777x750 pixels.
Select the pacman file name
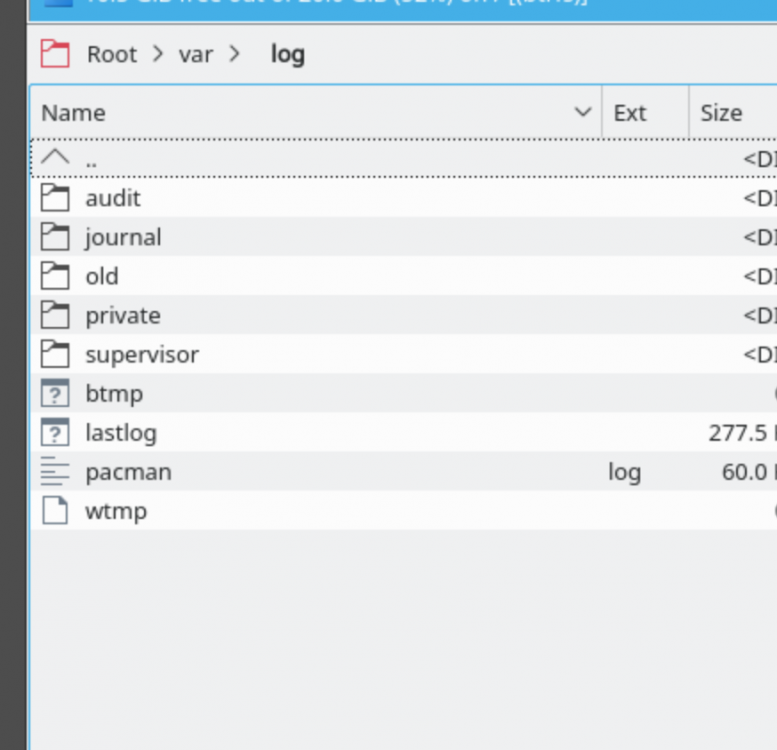point(129,473)
